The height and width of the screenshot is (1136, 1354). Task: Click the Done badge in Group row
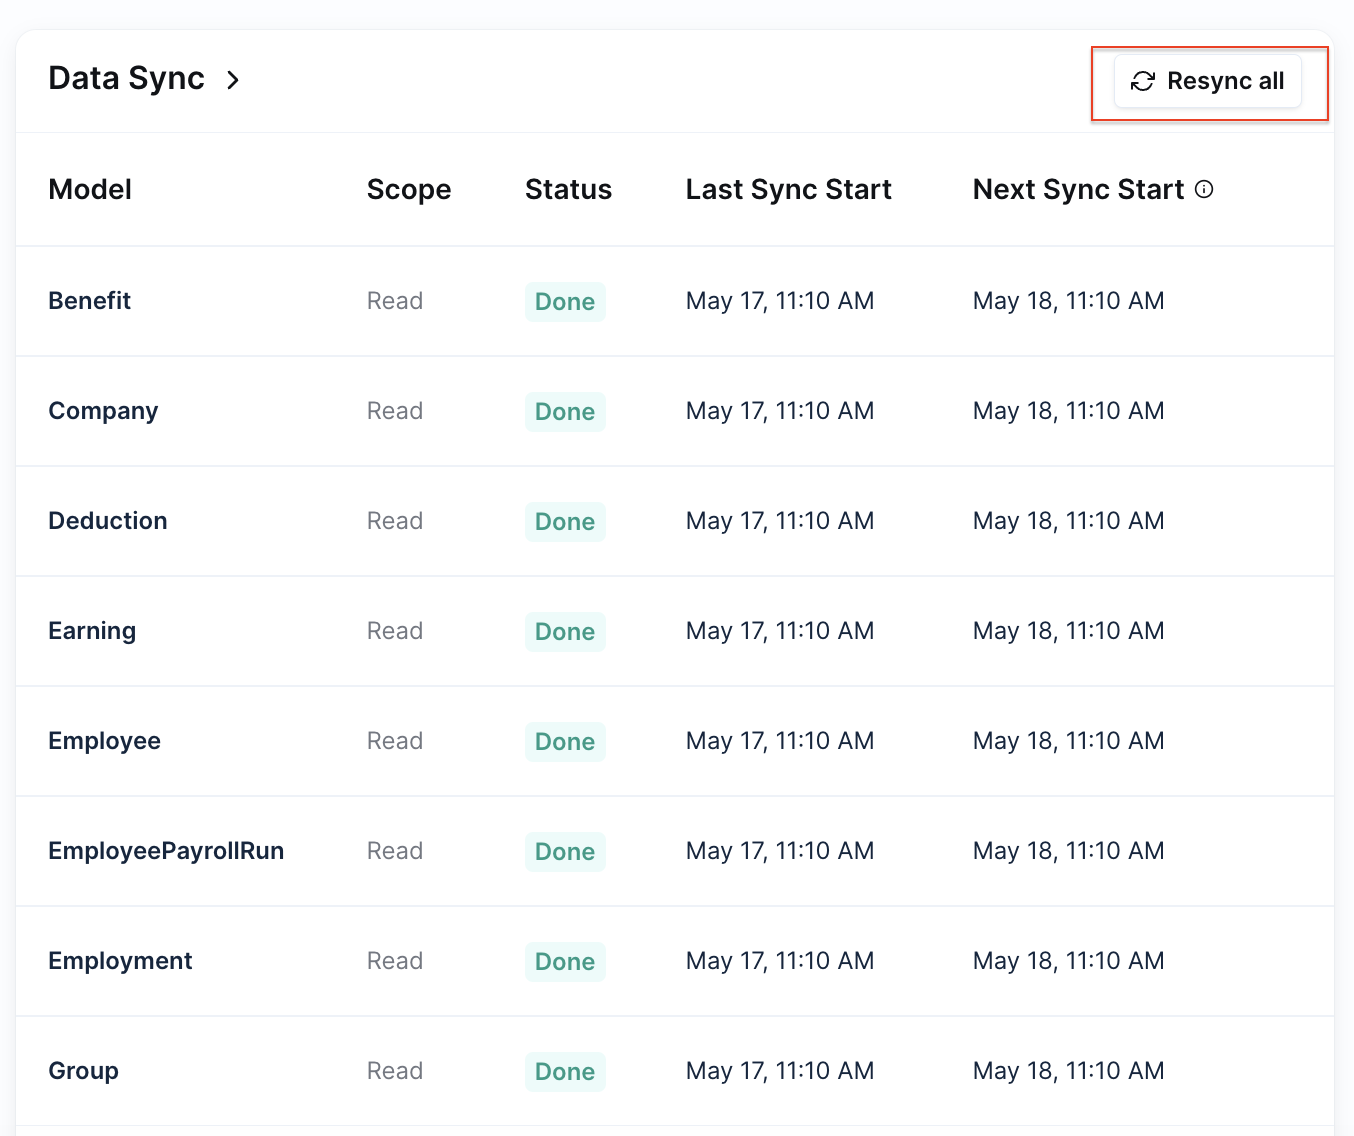[x=565, y=1072]
